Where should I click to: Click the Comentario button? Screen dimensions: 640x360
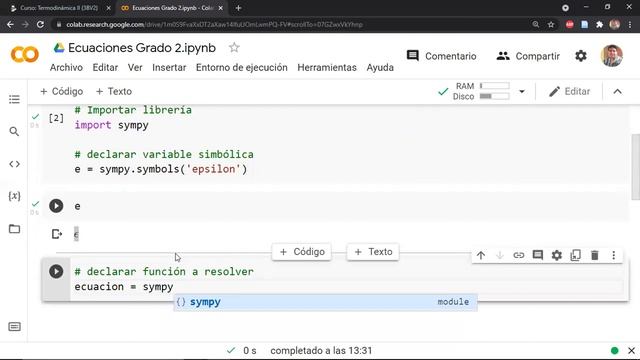[442, 56]
